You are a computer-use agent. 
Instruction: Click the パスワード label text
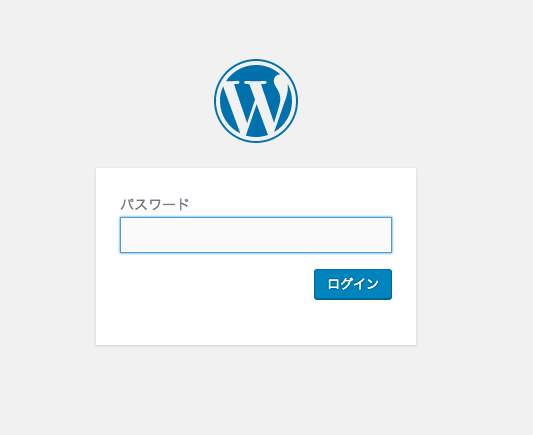pyautogui.click(x=155, y=204)
